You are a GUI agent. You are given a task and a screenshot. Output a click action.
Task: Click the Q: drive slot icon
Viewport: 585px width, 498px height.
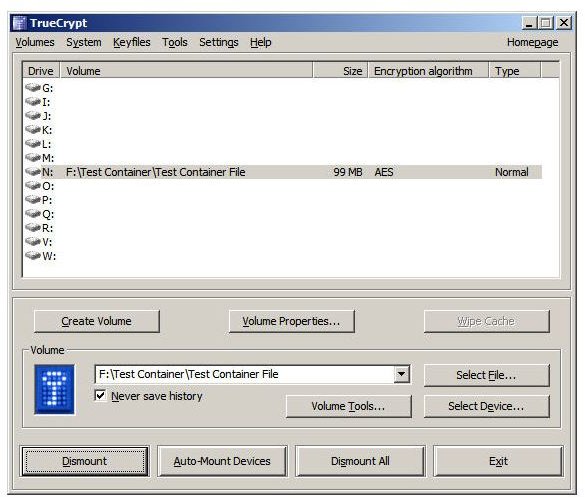pyautogui.click(x=33, y=214)
